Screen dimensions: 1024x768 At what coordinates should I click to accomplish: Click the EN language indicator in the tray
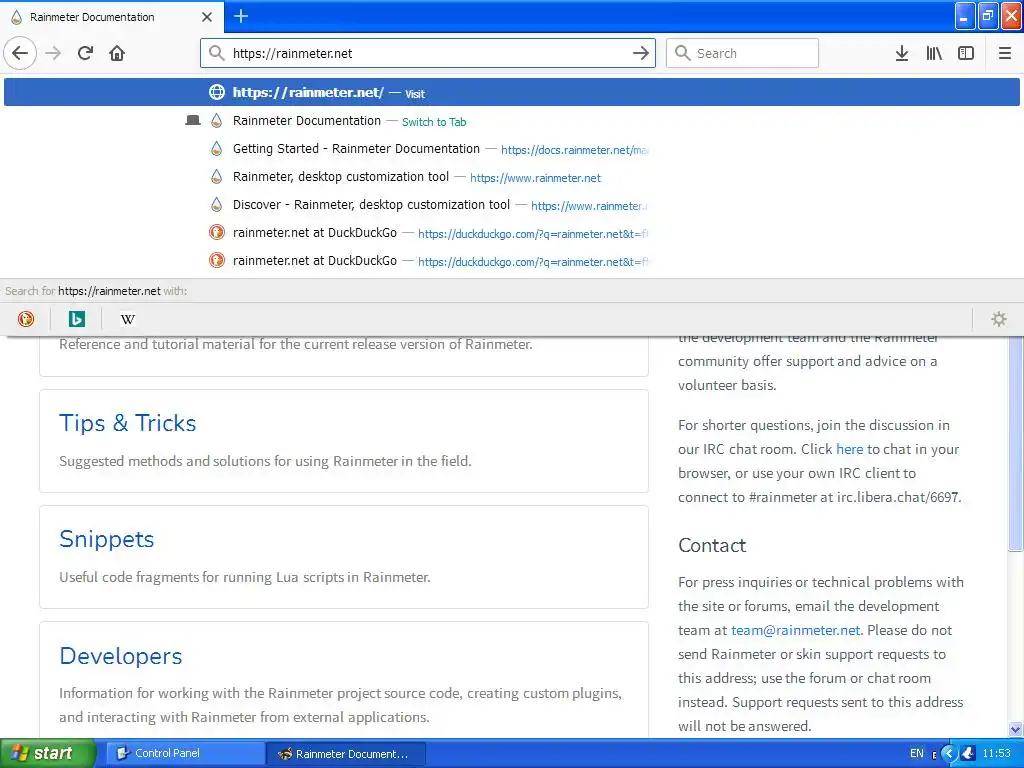tap(916, 753)
